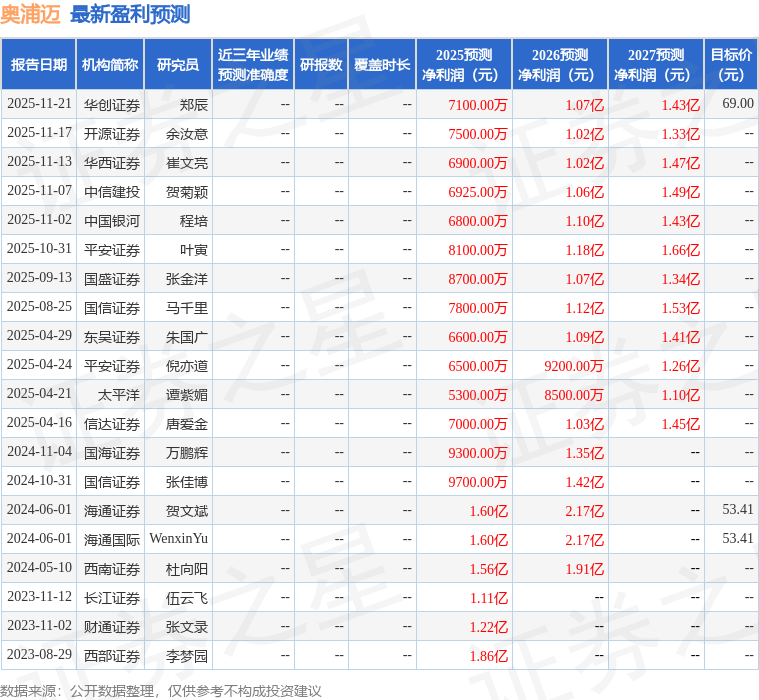
Task: Click the 中信建投 institution cell
Action: [111, 191]
